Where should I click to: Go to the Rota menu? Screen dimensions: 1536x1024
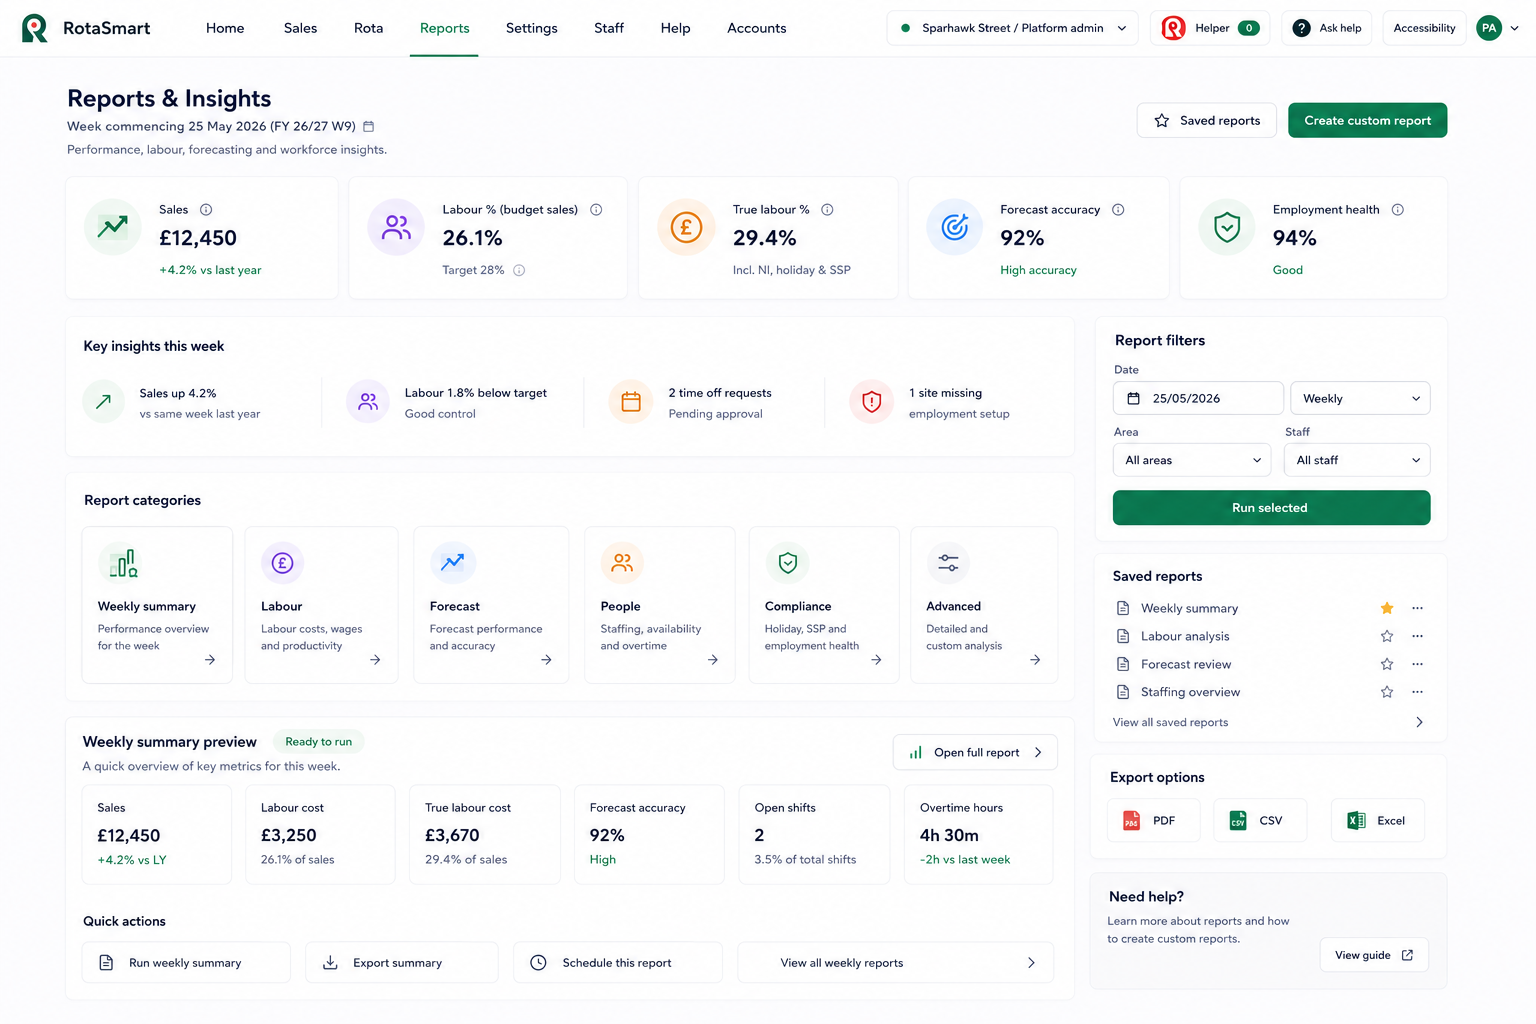[368, 28]
